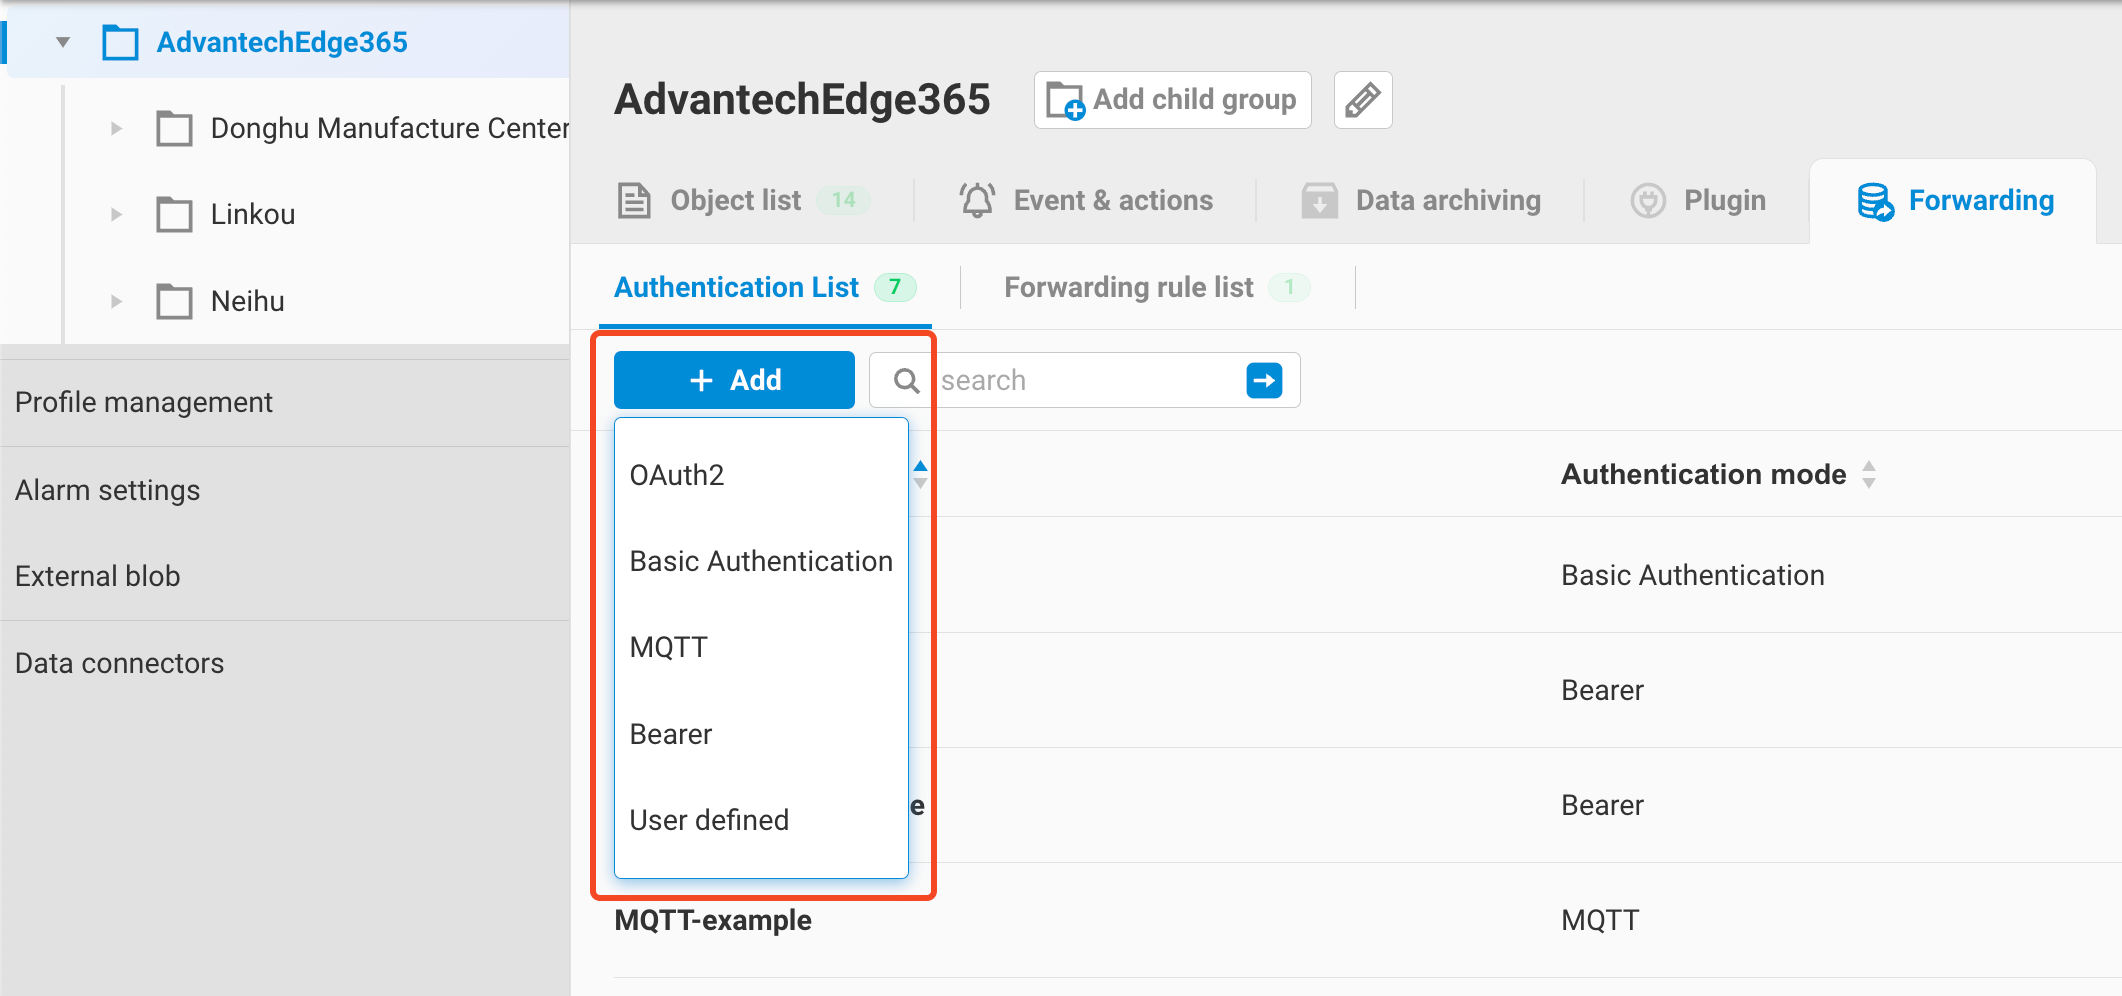
Task: Click the search magnifier icon
Action: 906,380
